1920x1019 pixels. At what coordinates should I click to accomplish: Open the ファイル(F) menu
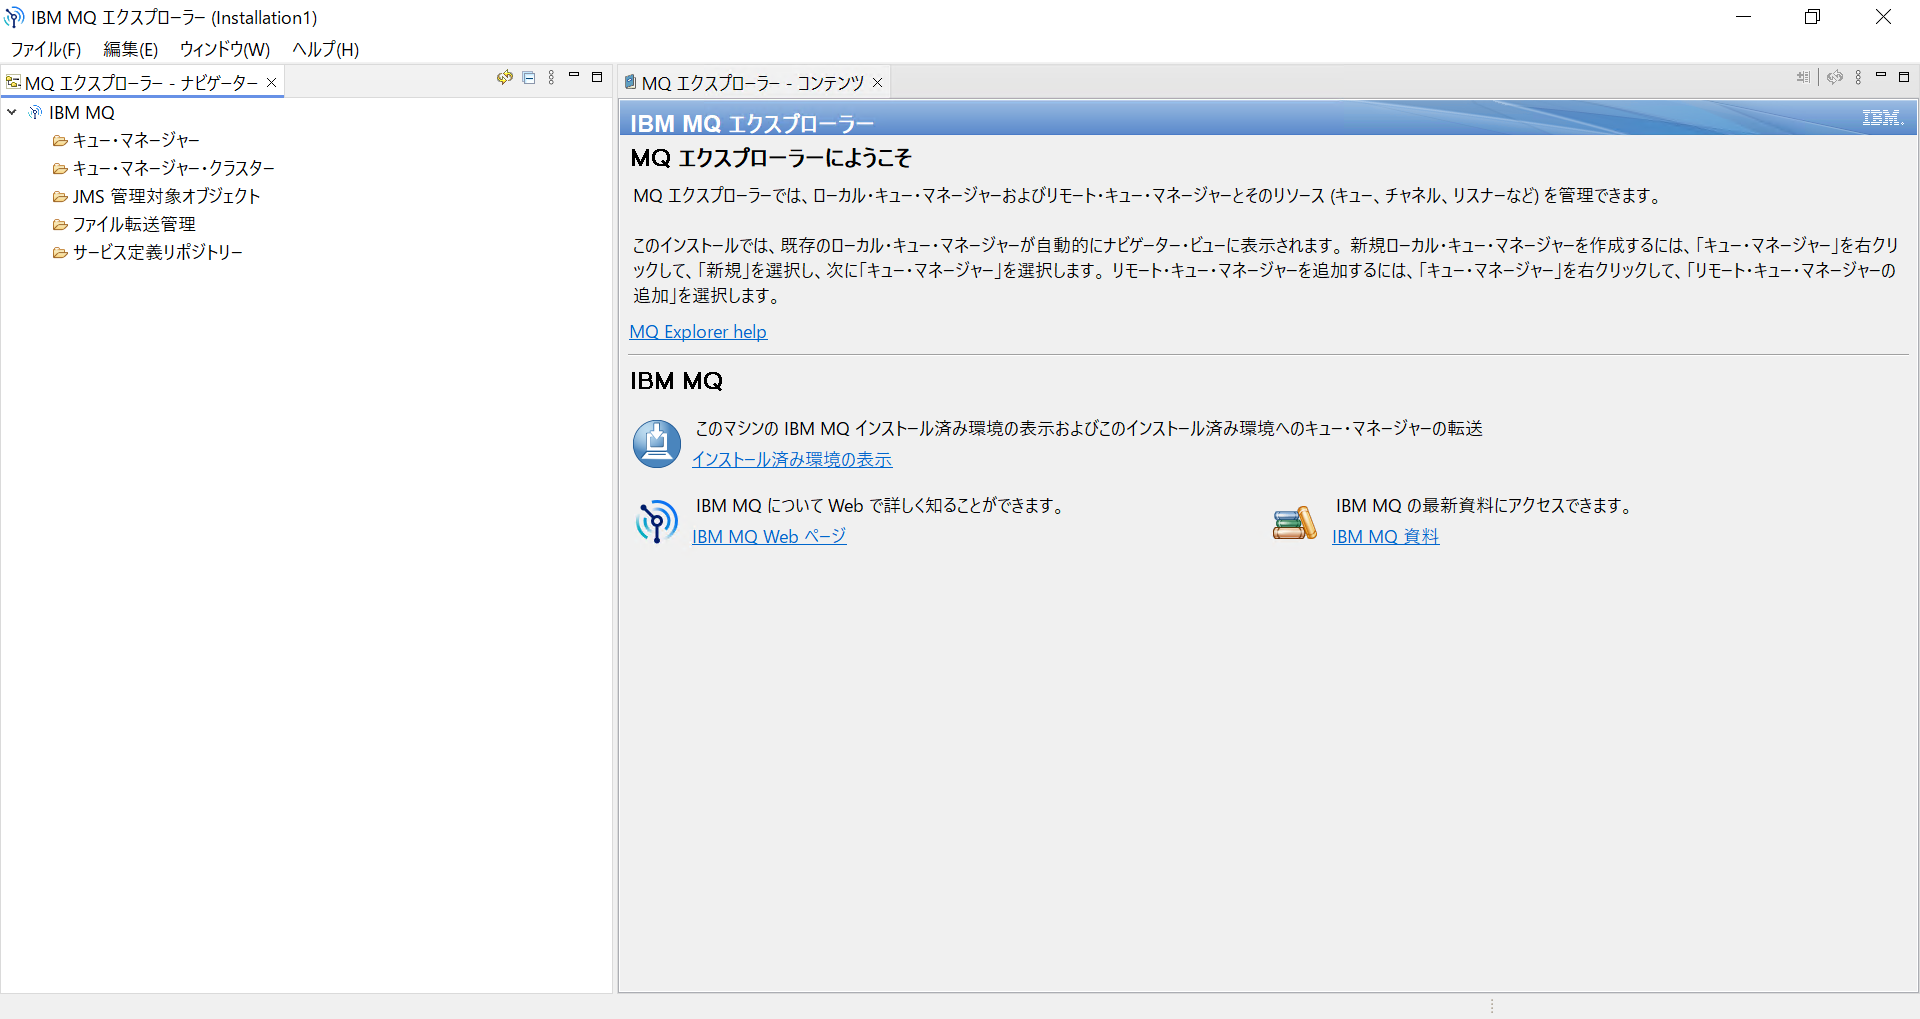point(46,49)
